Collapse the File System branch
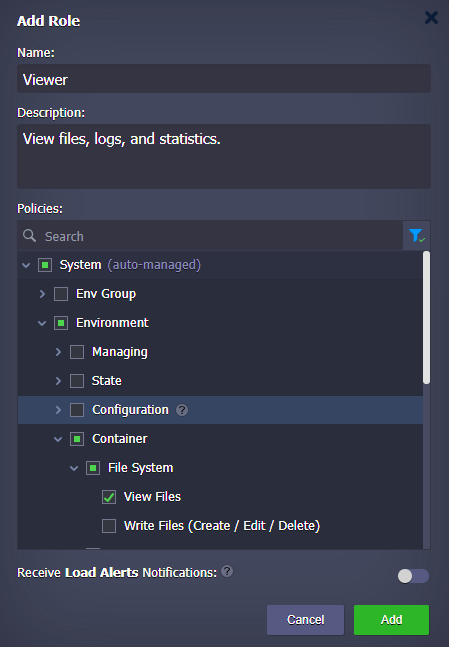 74,468
